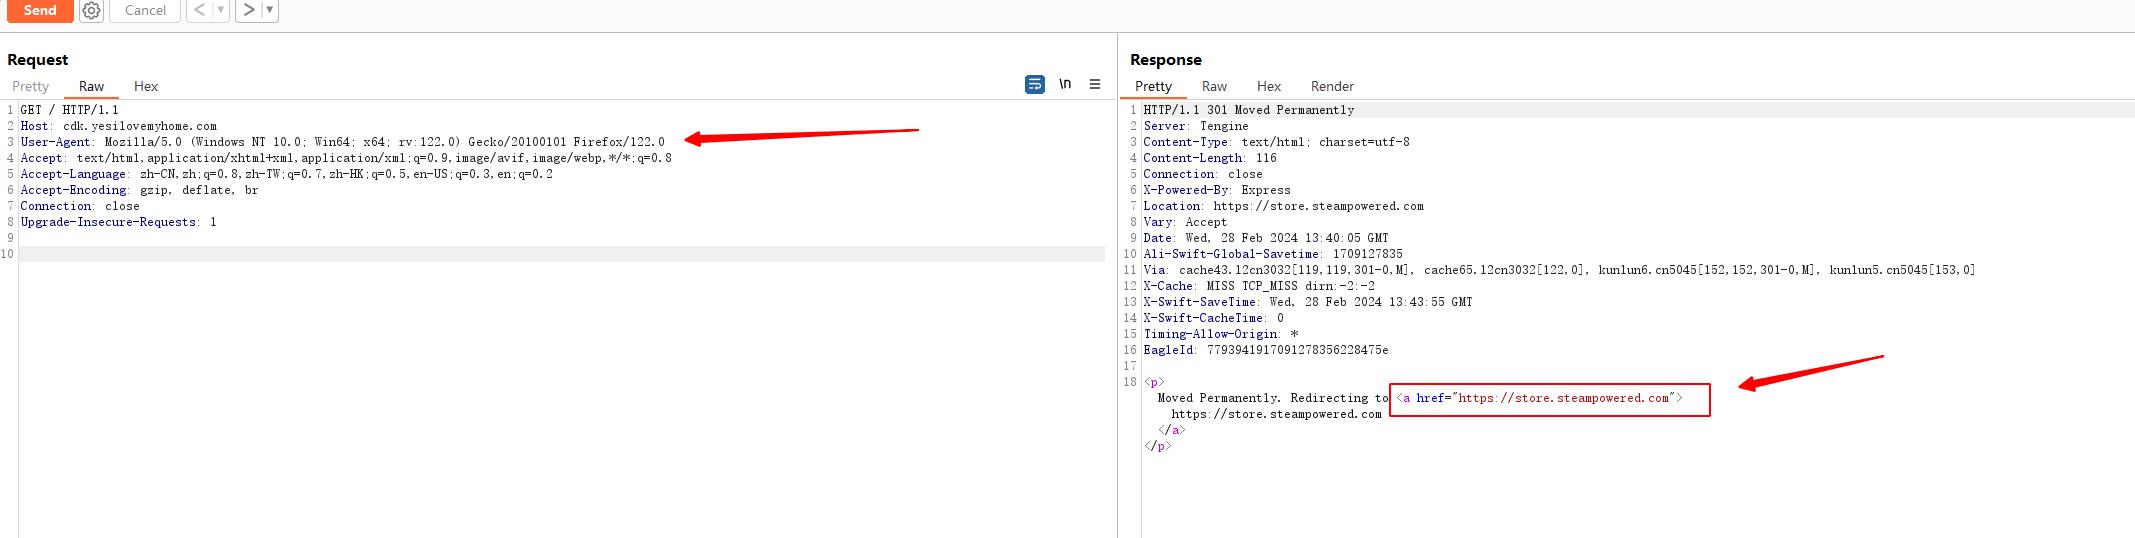
Task: Go back with the < history arrow
Action: (199, 10)
